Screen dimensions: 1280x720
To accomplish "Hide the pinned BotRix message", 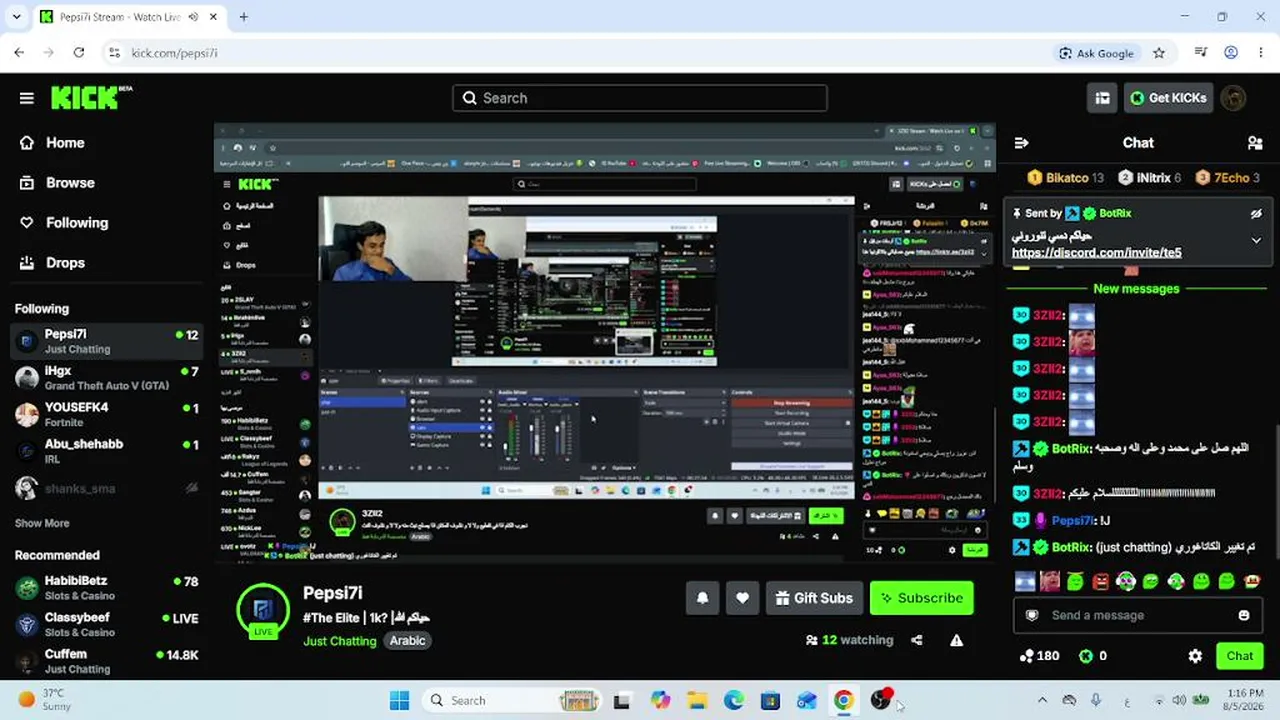I will pyautogui.click(x=1256, y=214).
